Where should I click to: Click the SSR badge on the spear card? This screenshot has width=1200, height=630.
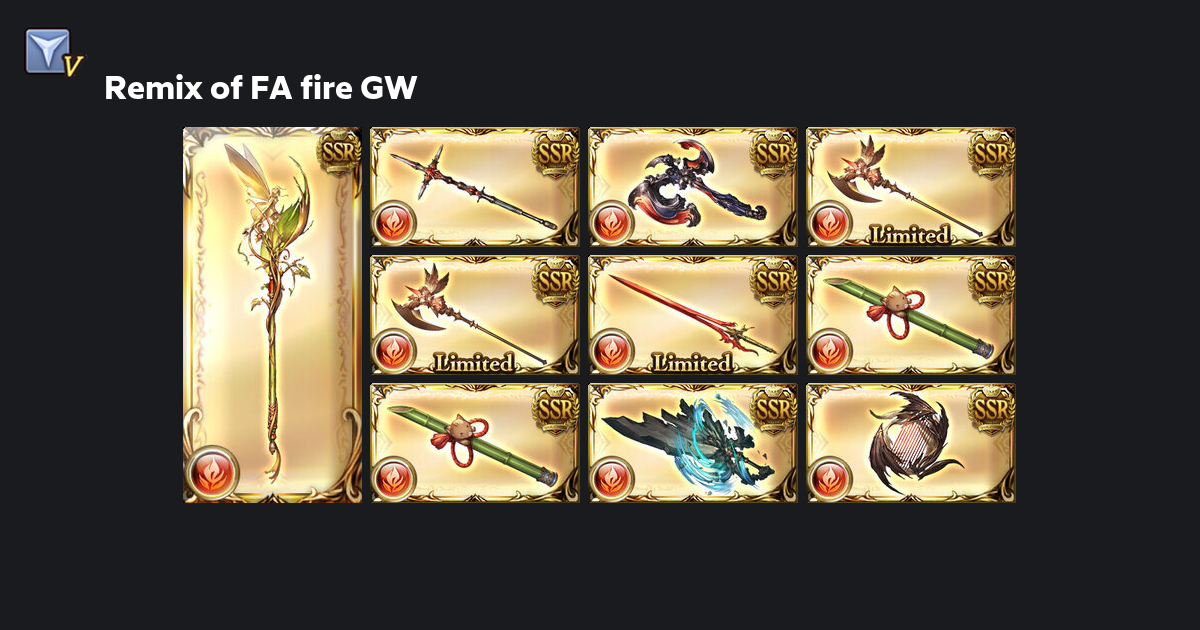click(556, 151)
